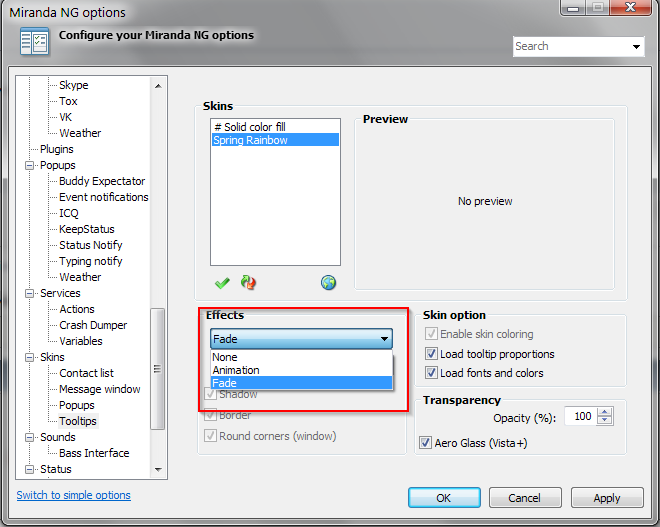
Task: Disable Aero Glass (Vista+) option
Action: pos(426,442)
